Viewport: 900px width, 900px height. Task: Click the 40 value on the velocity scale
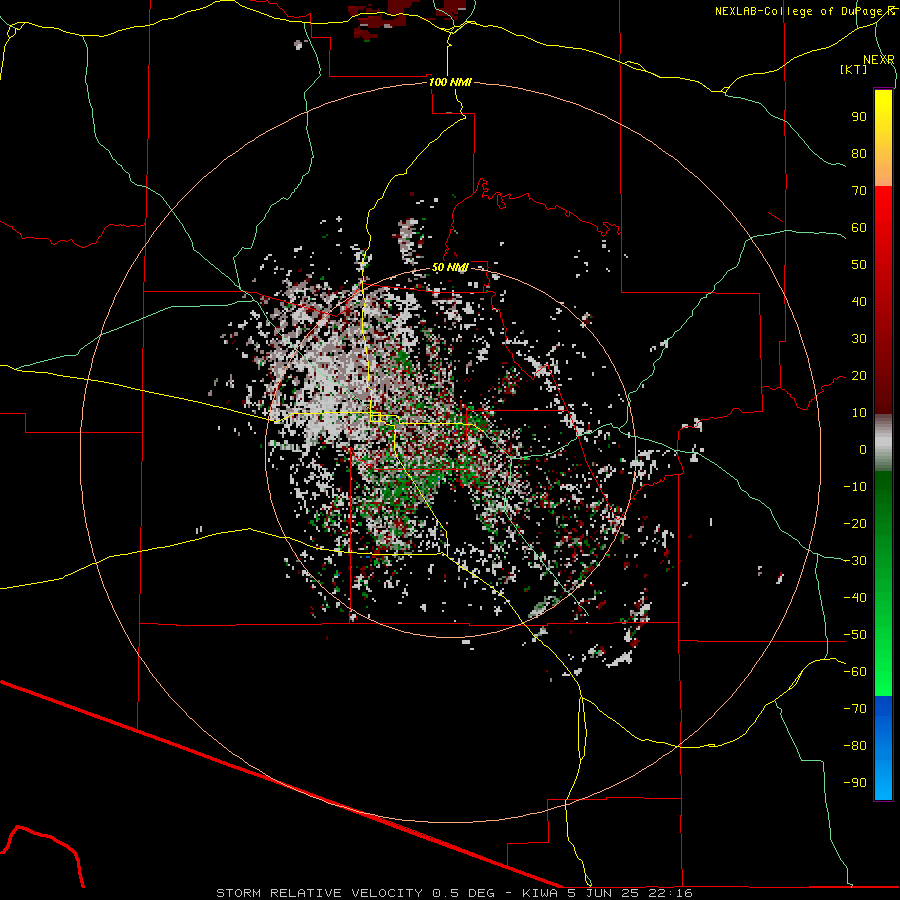tap(859, 302)
